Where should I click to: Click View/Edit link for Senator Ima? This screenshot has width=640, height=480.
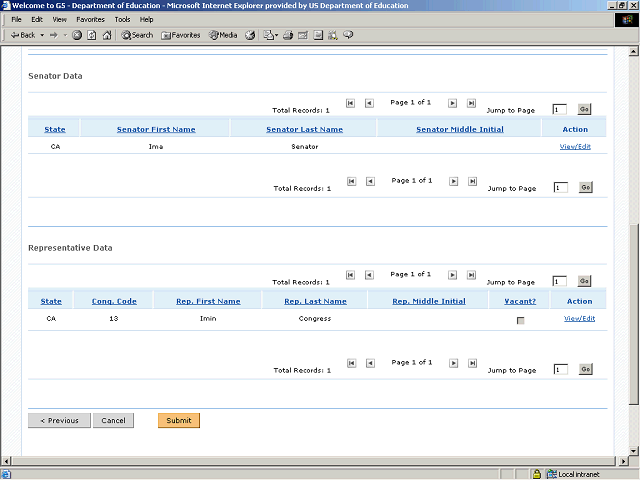point(575,146)
